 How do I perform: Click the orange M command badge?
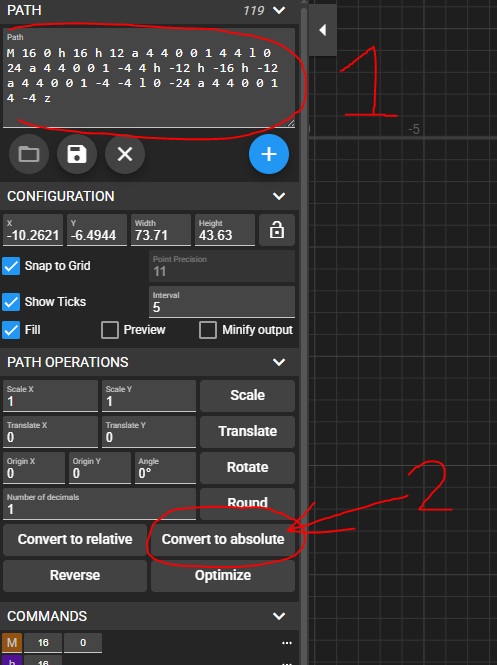tap(12, 643)
